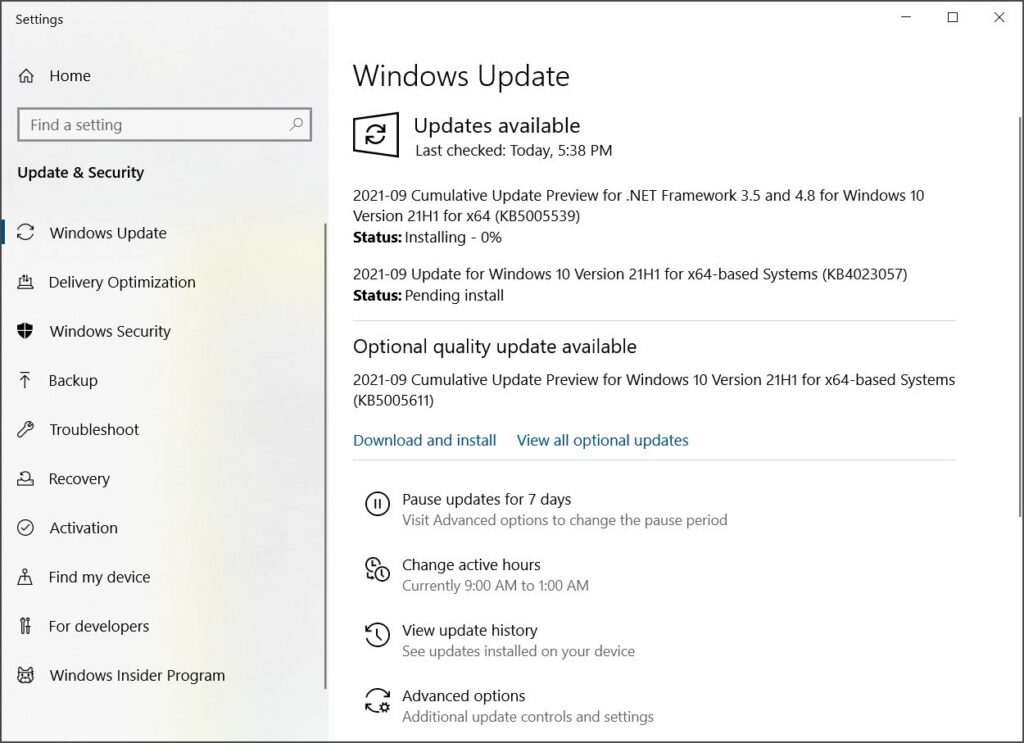Minimize the Settings window

coord(906,17)
